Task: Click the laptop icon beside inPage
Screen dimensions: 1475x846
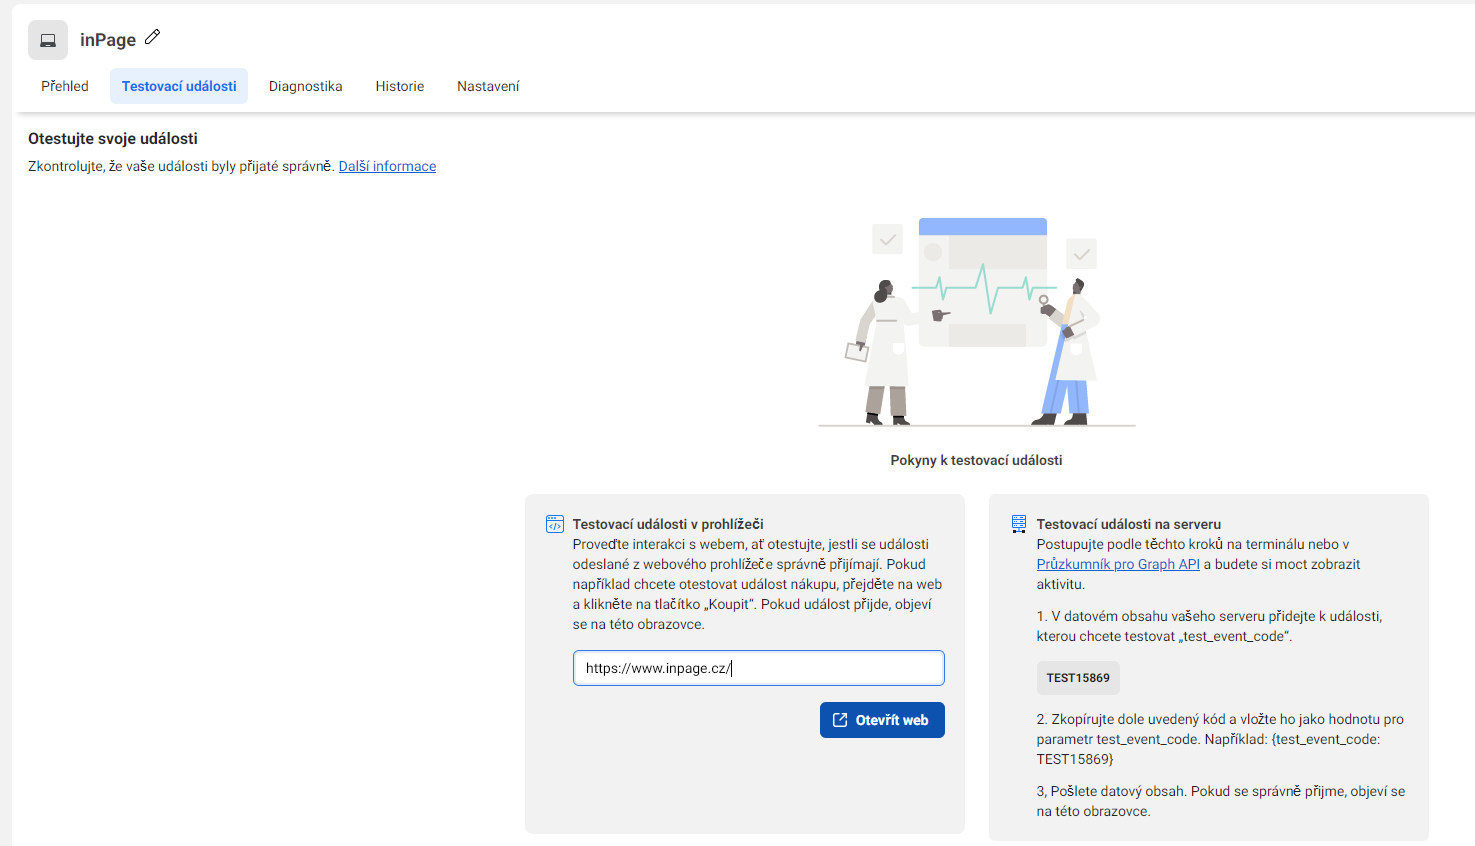Action: coord(48,40)
